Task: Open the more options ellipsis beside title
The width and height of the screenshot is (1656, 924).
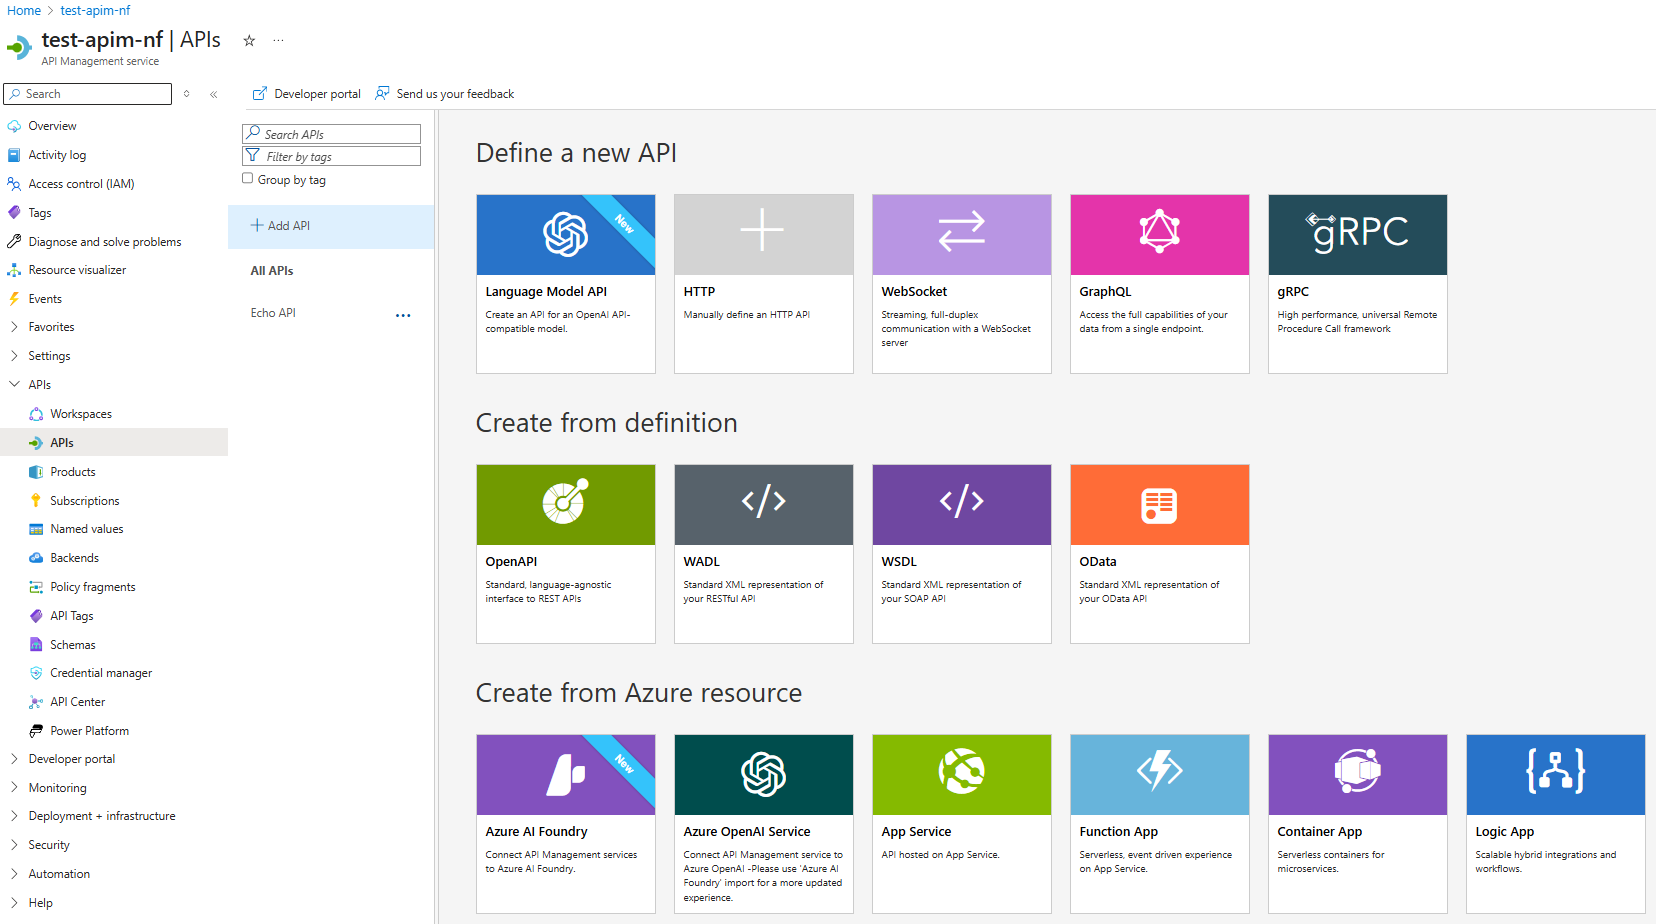Action: 278,40
